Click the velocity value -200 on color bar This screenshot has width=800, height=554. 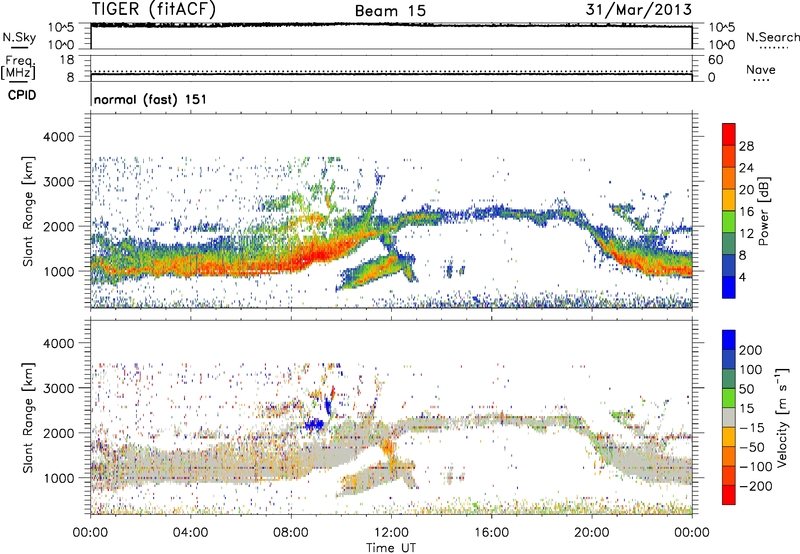756,486
